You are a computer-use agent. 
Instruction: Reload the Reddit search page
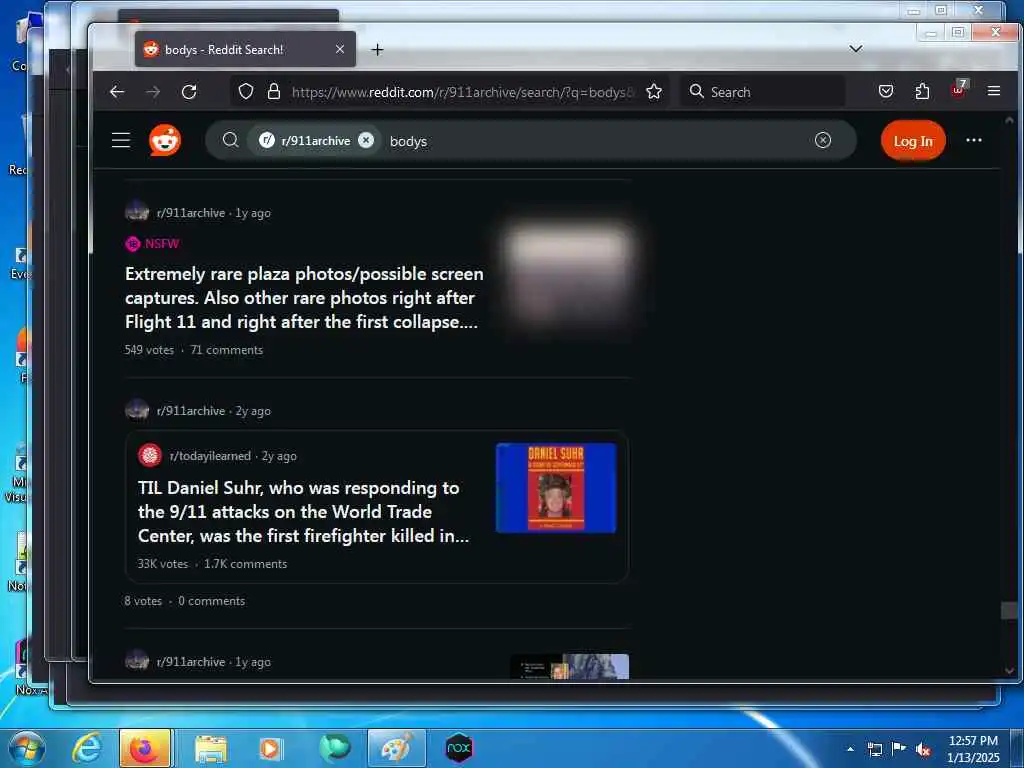[x=189, y=92]
